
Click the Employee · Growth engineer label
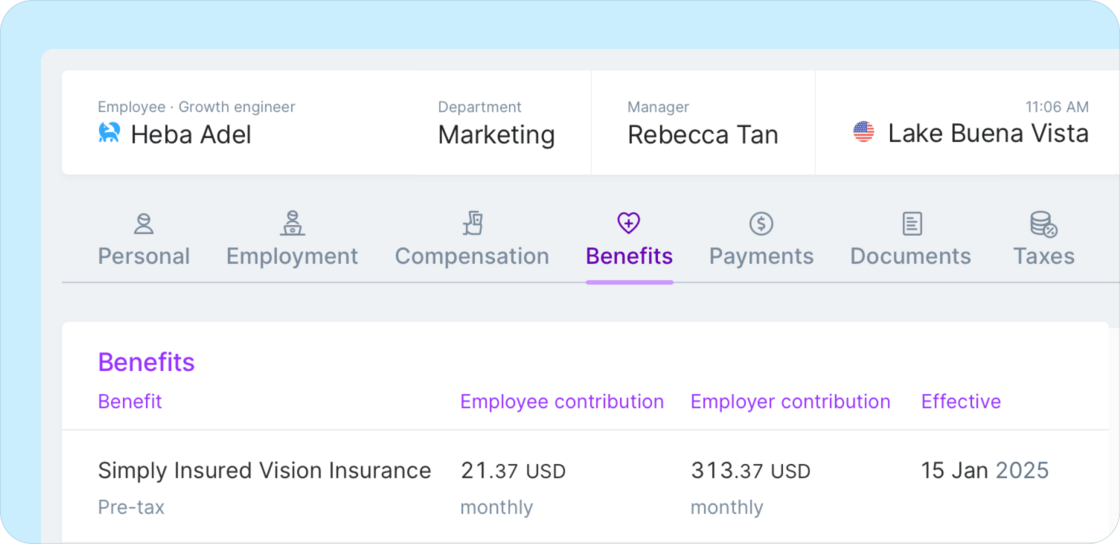click(196, 107)
